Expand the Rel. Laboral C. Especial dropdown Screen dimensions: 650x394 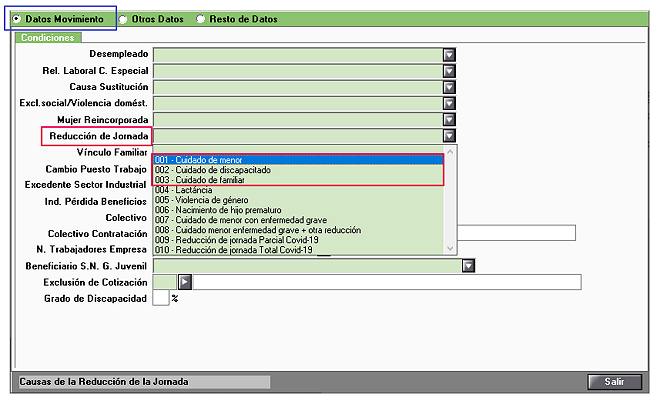[x=449, y=71]
